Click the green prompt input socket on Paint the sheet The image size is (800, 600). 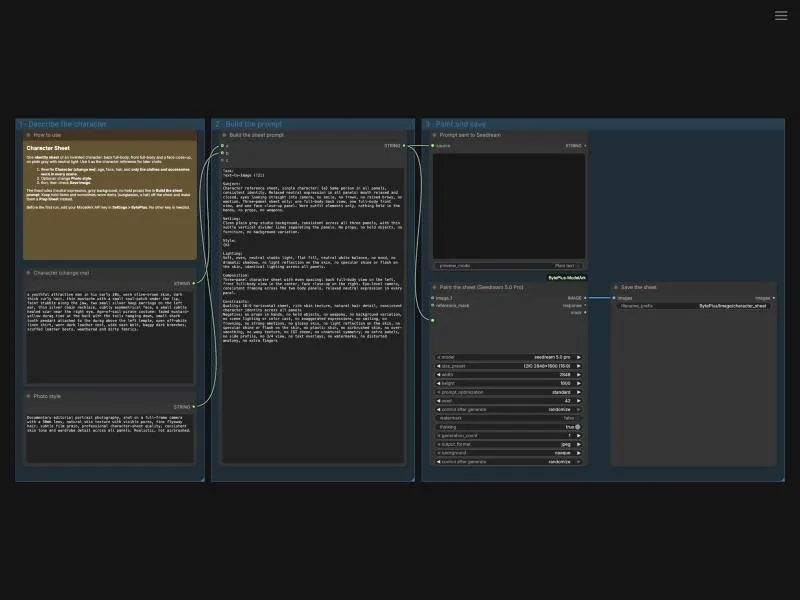[433, 320]
